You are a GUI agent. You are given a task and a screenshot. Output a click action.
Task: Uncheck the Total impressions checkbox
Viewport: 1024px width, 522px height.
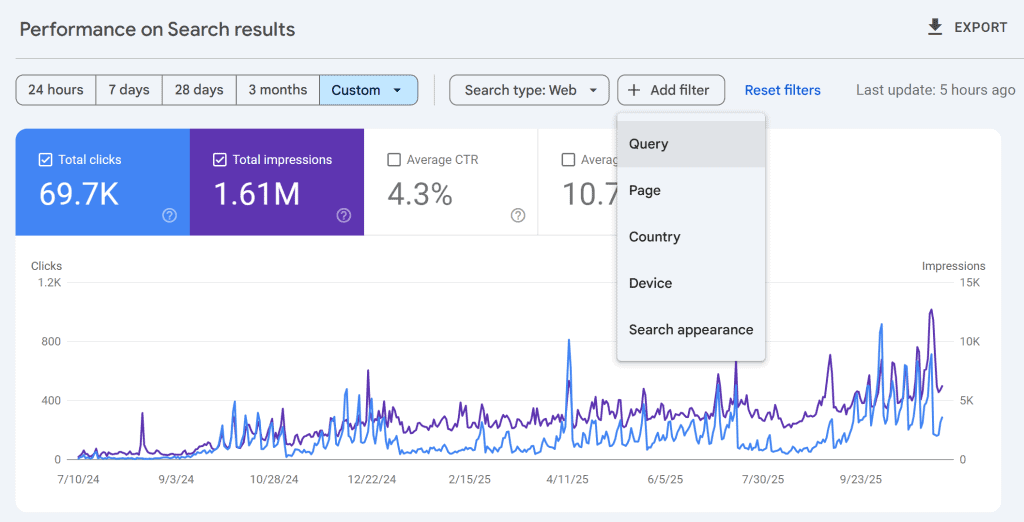pos(219,159)
